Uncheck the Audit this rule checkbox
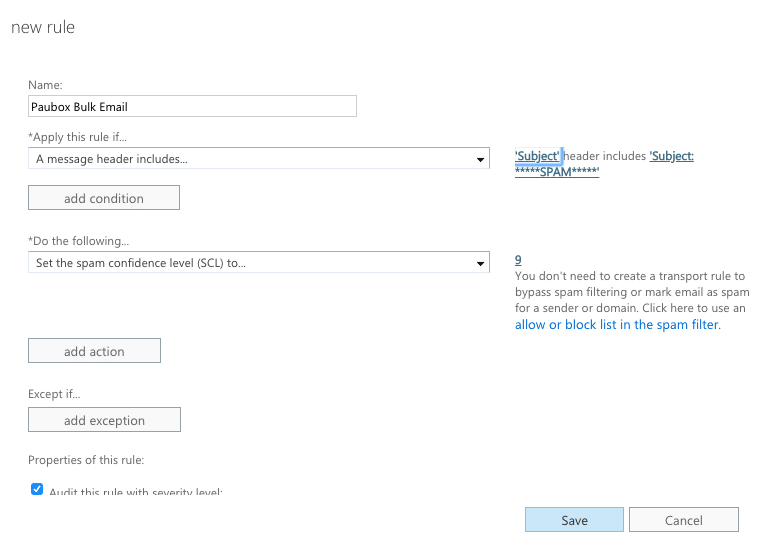The height and width of the screenshot is (552, 759). coord(37,489)
